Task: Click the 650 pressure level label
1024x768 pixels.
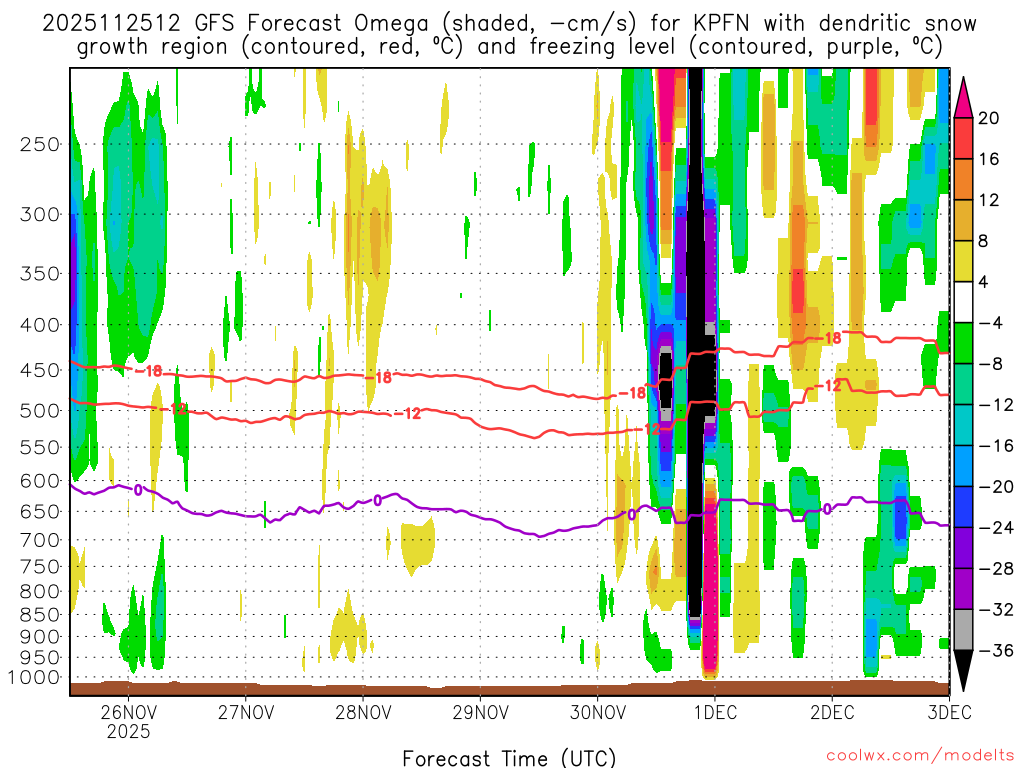Action: click(x=40, y=511)
